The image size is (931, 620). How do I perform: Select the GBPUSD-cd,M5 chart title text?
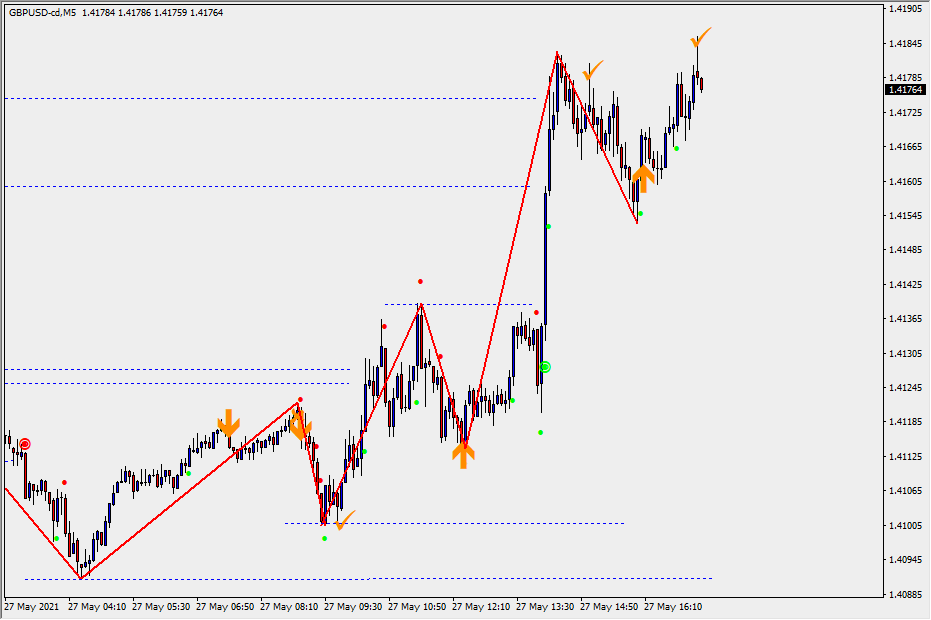click(x=42, y=13)
